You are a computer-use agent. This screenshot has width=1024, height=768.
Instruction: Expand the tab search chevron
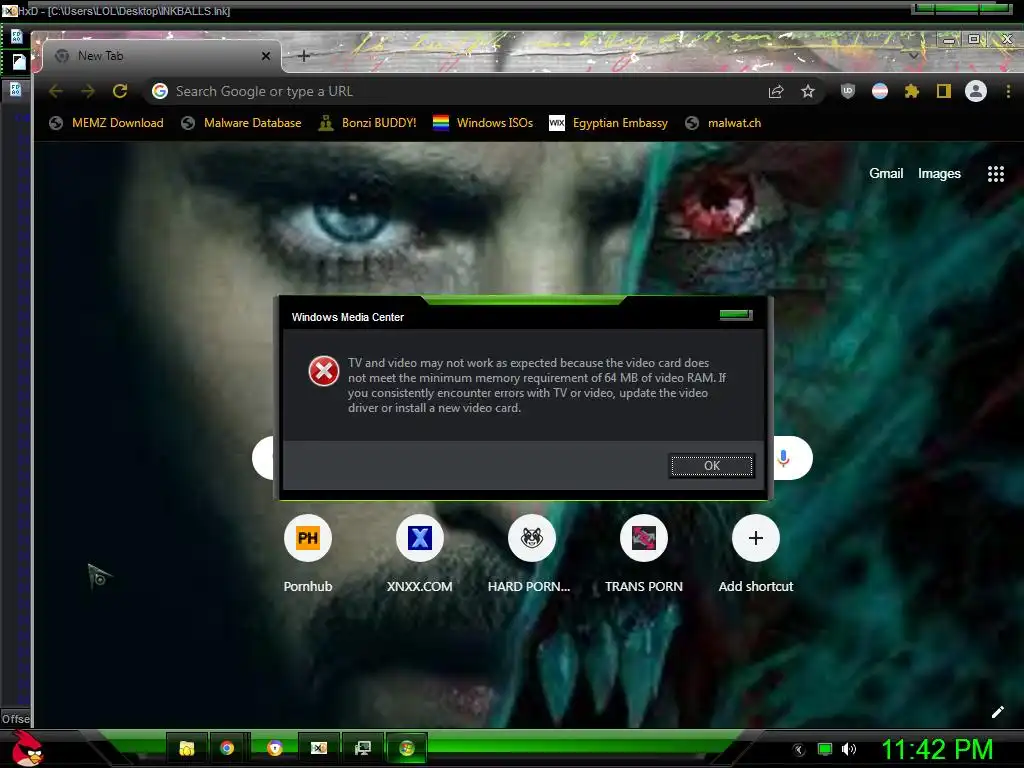coord(914,56)
